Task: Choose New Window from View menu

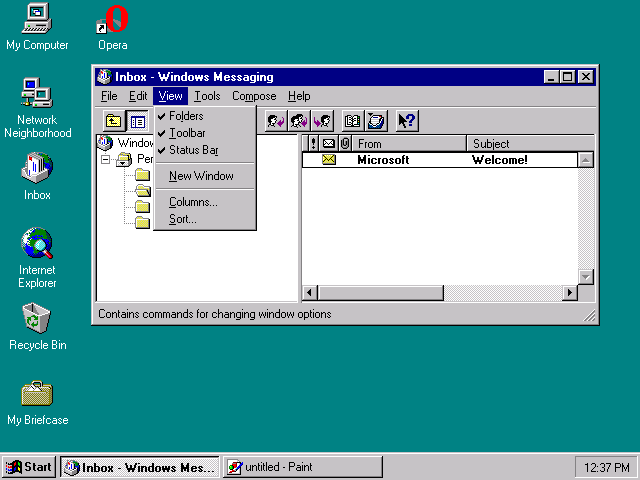Action: (205, 176)
